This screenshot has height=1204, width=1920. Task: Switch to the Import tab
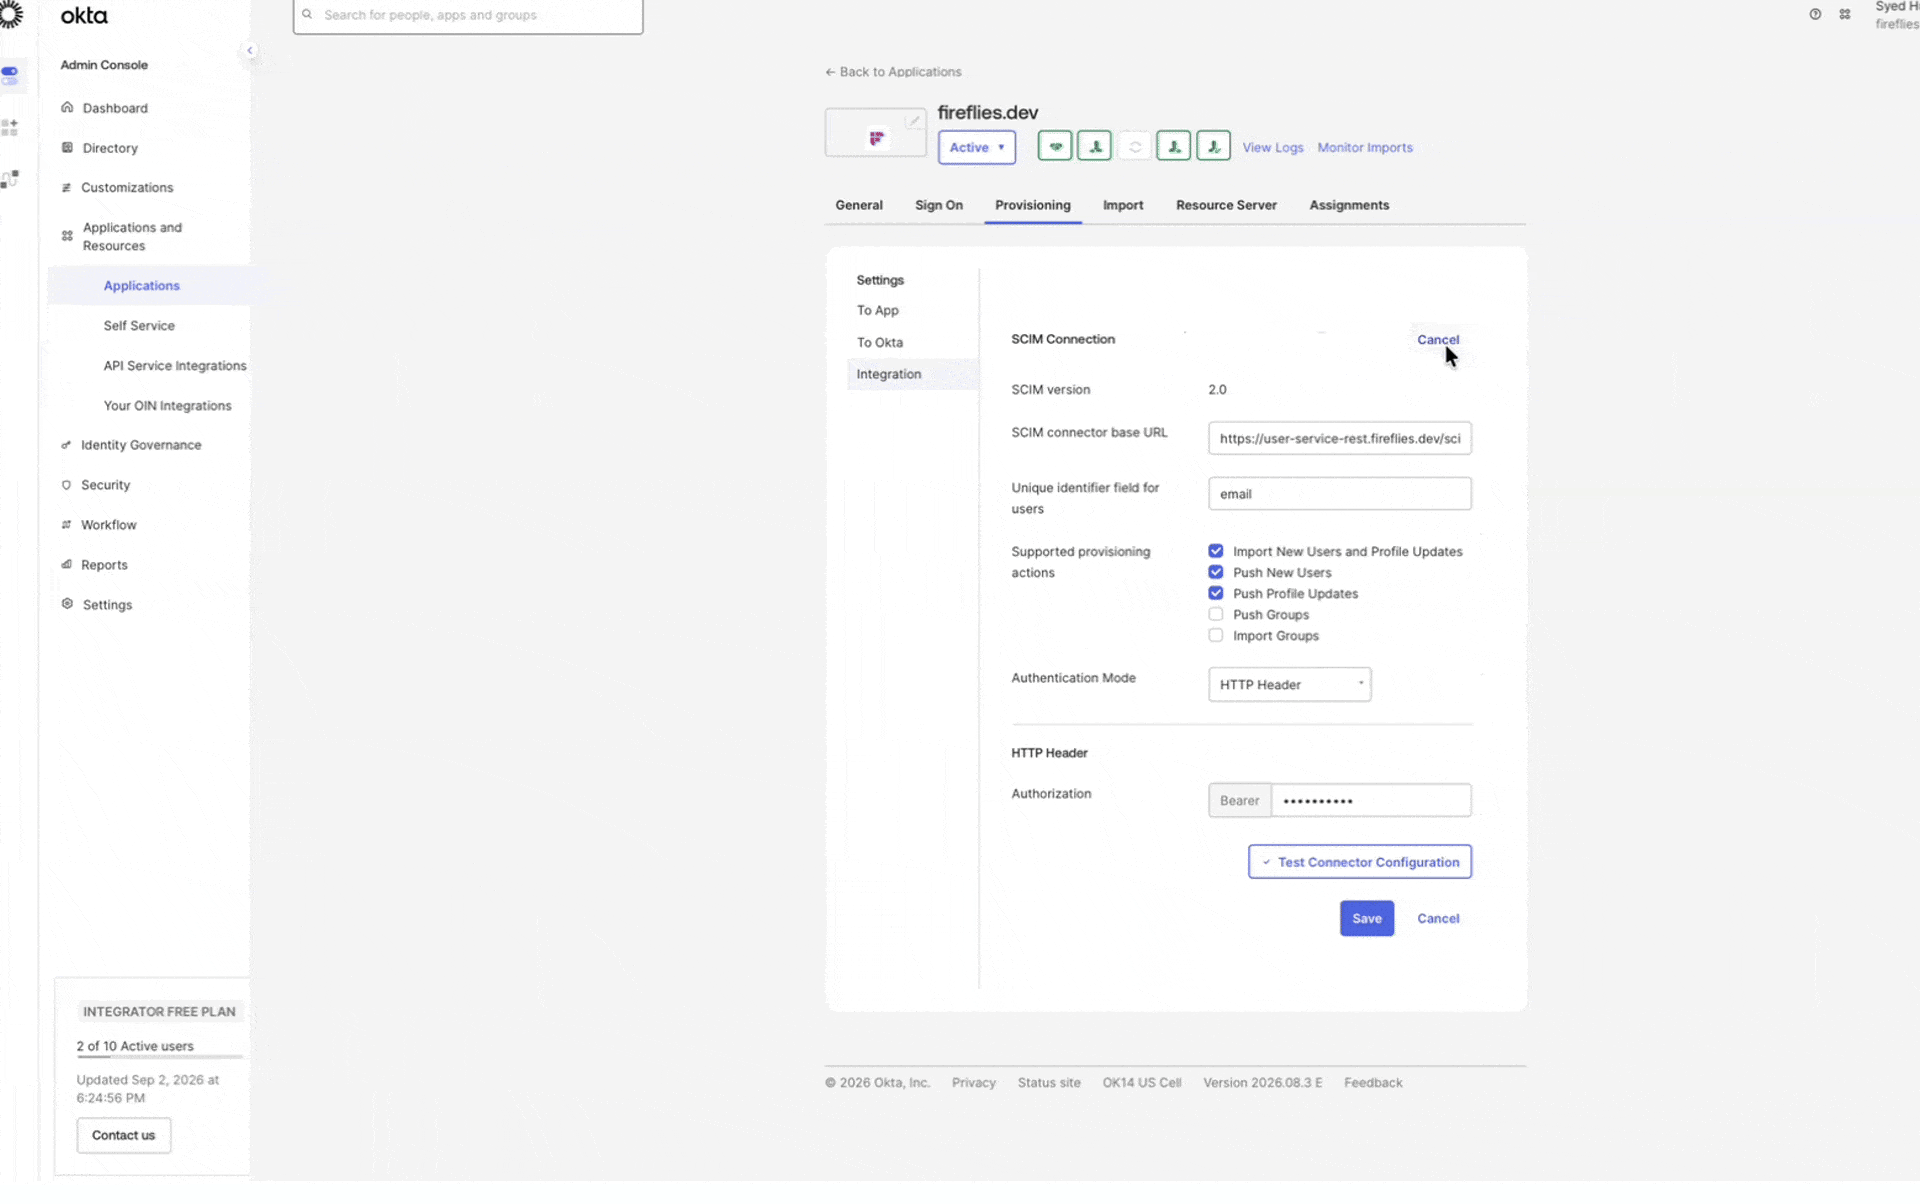pos(1123,206)
